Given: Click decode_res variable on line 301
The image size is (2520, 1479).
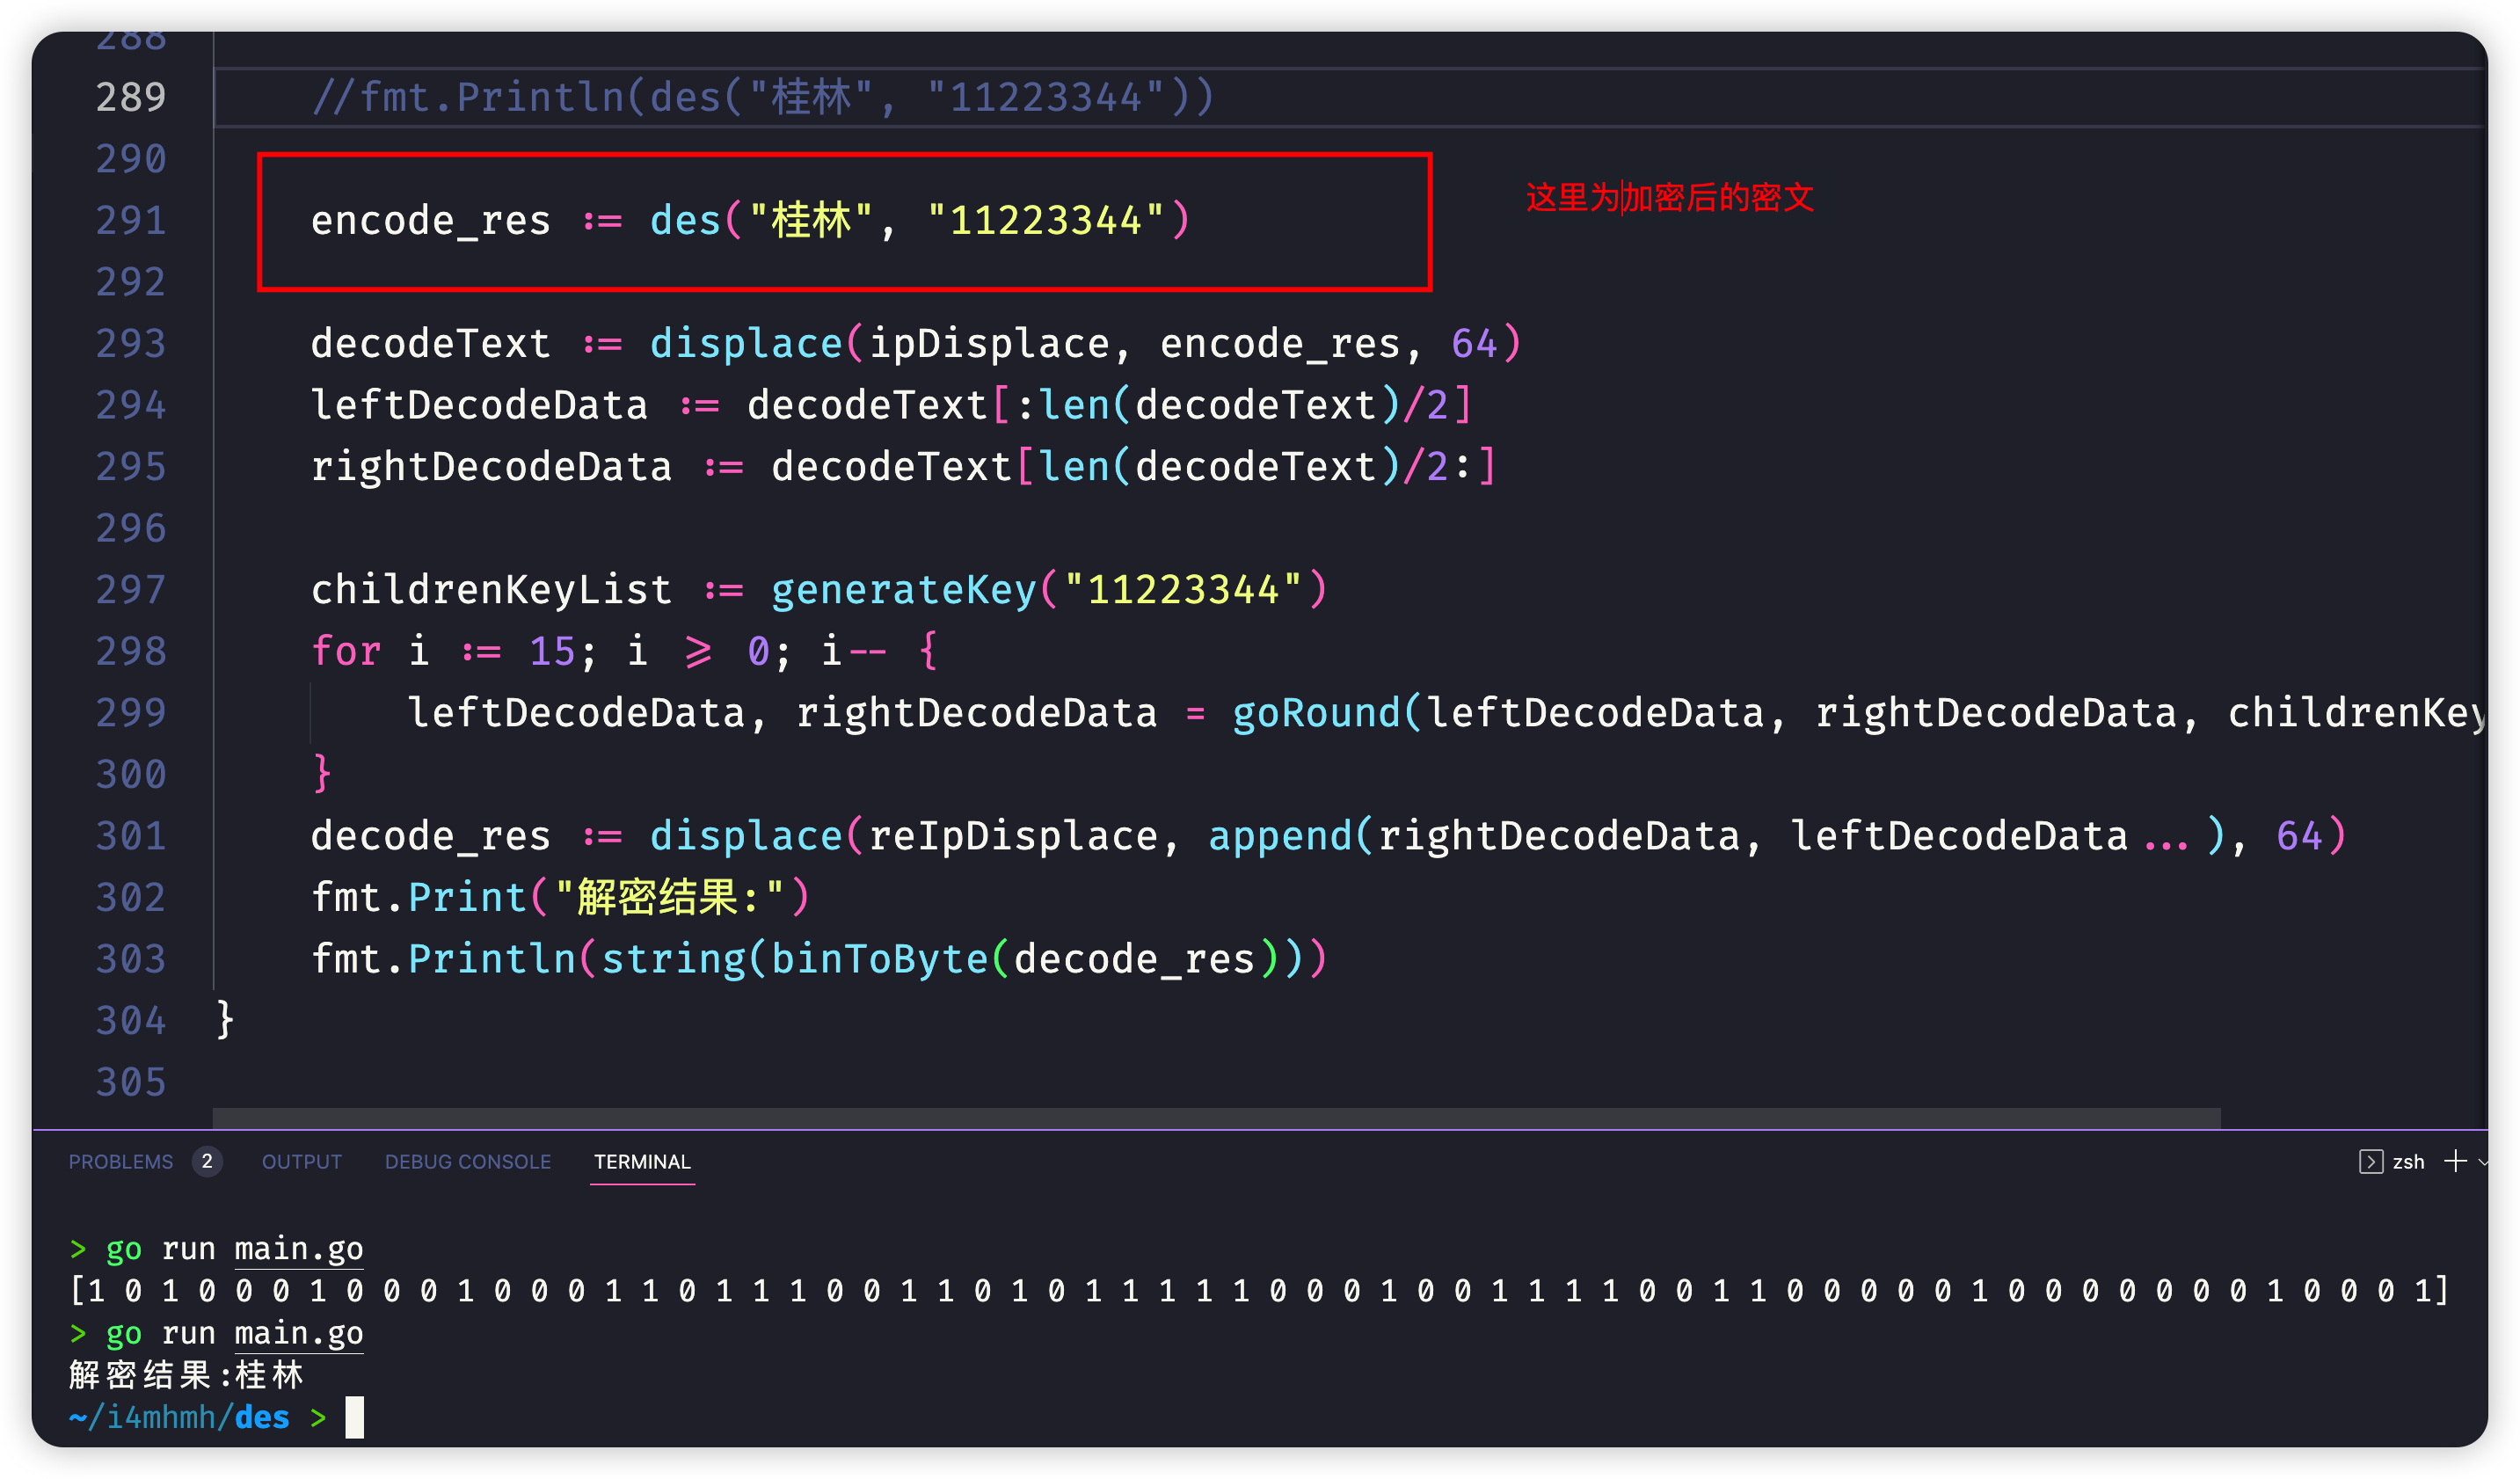Looking at the screenshot, I should [x=431, y=836].
